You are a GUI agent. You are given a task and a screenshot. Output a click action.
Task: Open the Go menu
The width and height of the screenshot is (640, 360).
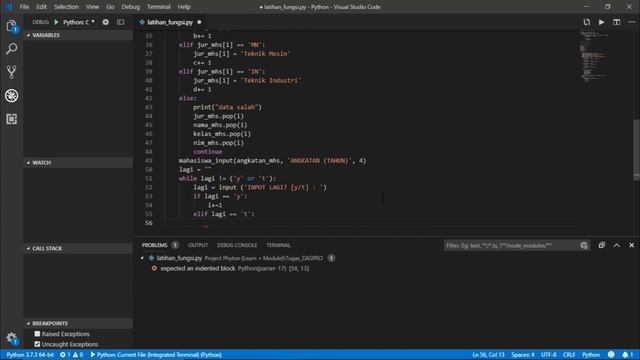coord(110,7)
